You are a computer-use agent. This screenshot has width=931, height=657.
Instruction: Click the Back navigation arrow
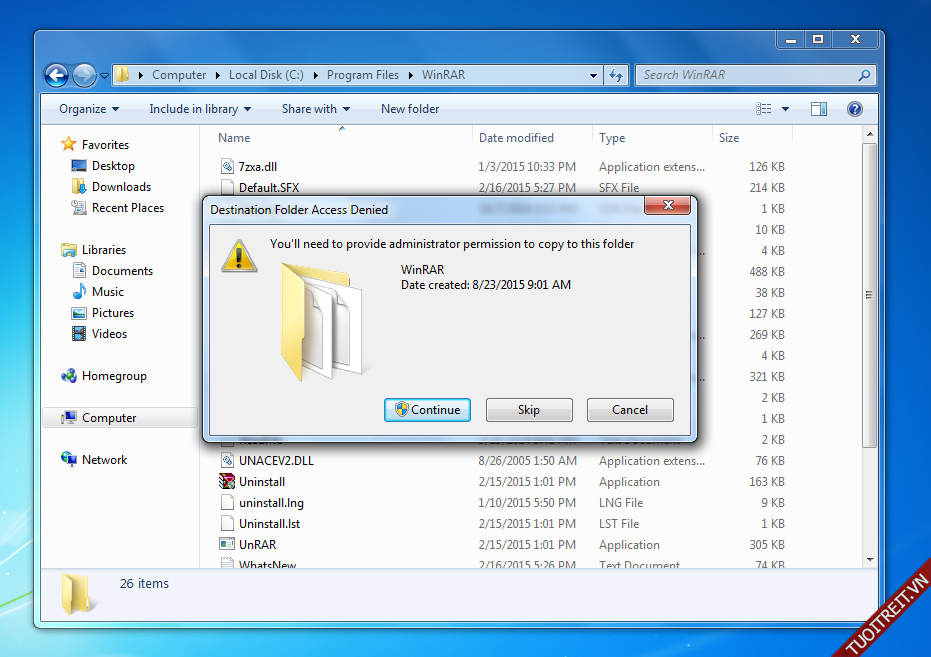[x=56, y=75]
